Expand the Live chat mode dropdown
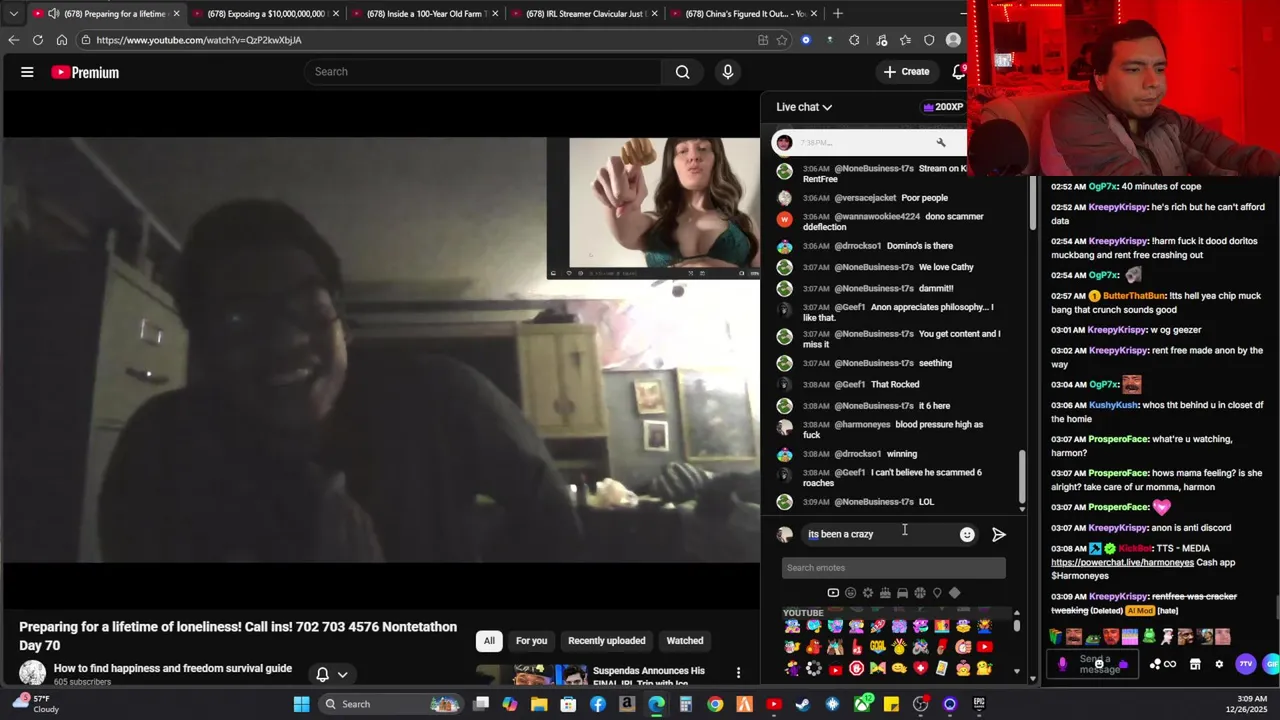 [x=804, y=107]
